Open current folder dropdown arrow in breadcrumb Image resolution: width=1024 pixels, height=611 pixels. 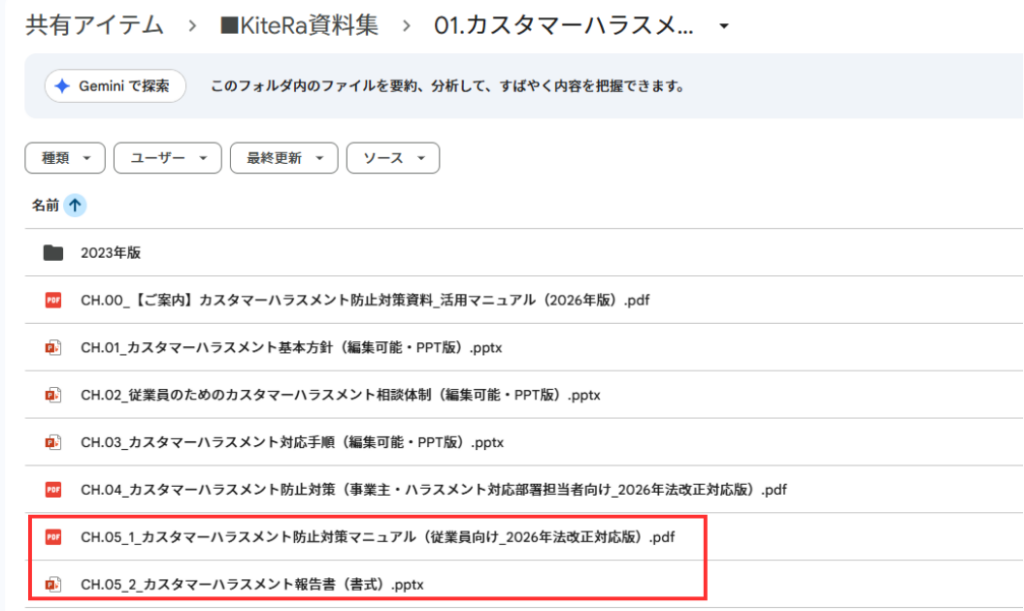724,27
